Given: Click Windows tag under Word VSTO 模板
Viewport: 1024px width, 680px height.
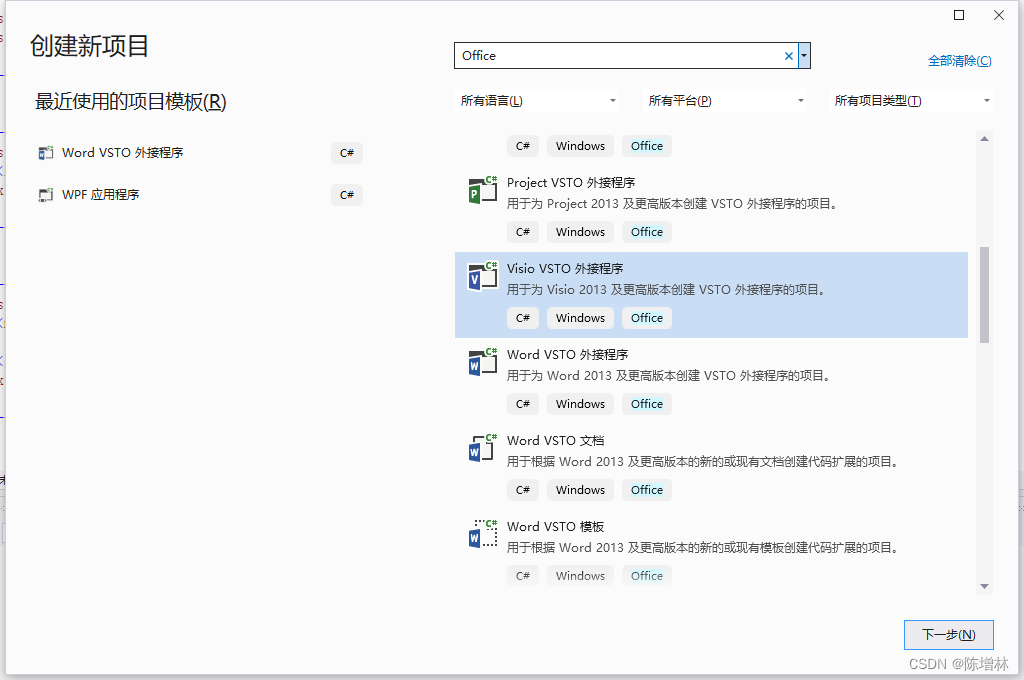Looking at the screenshot, I should (x=581, y=576).
